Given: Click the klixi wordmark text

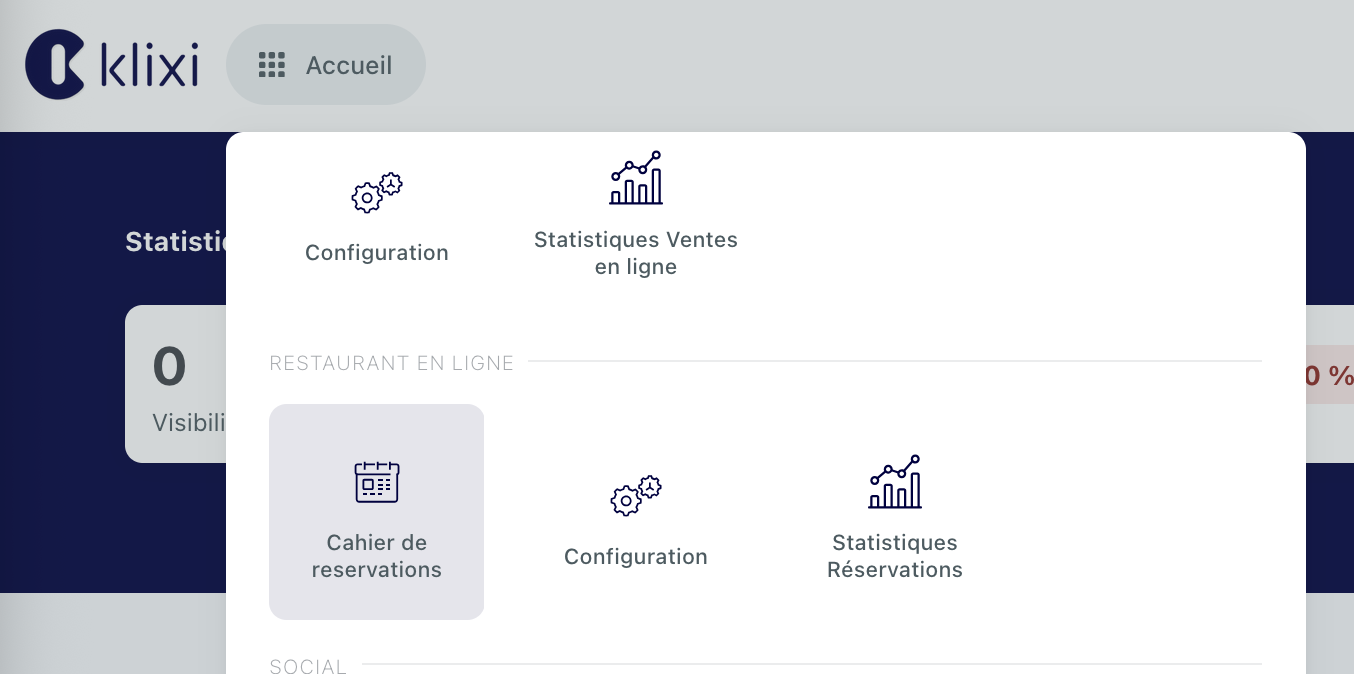Looking at the screenshot, I should click(150, 67).
